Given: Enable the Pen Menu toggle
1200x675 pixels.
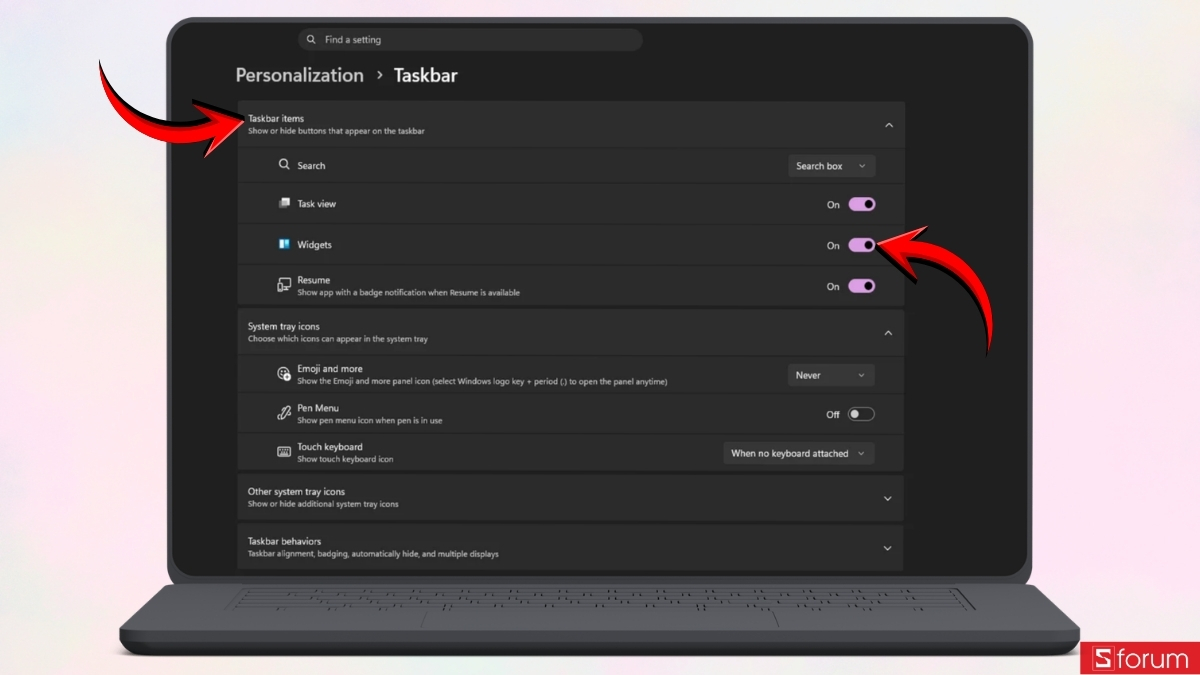Looking at the screenshot, I should (861, 414).
